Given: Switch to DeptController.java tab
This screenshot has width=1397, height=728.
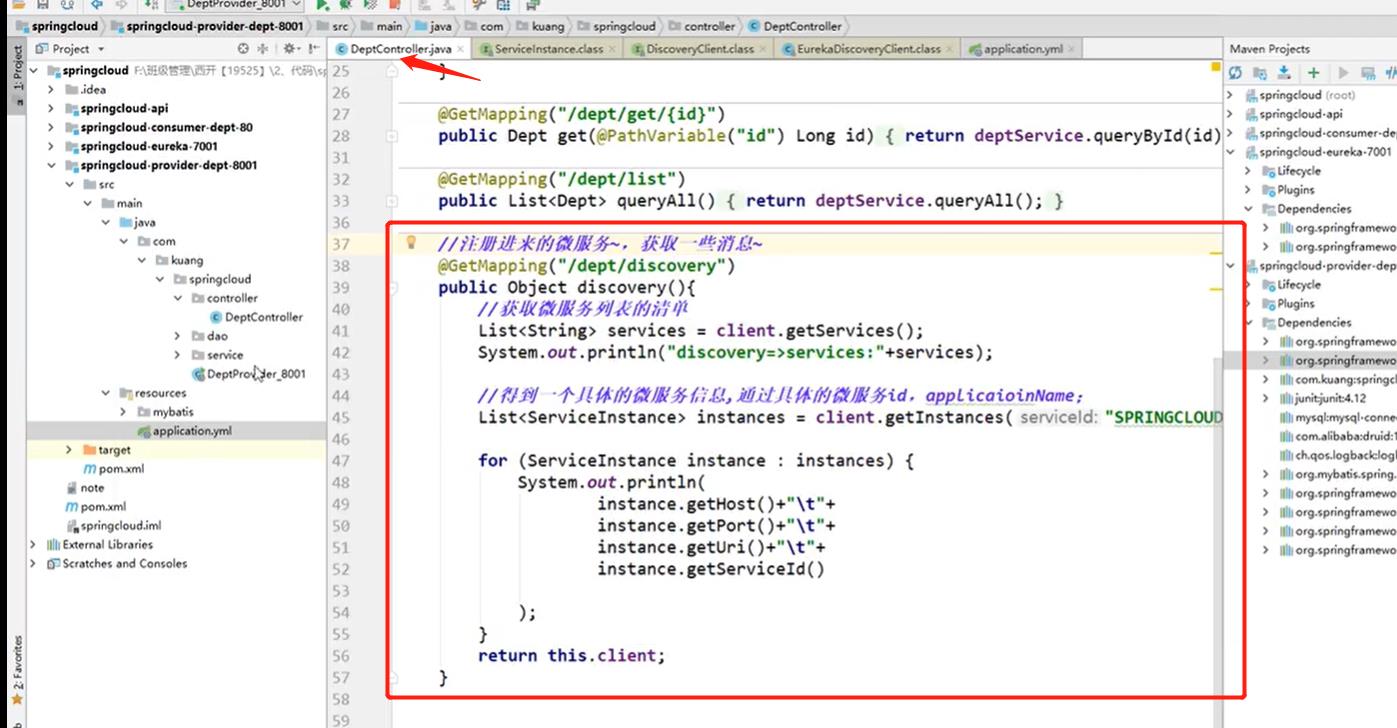Looking at the screenshot, I should coord(400,49).
